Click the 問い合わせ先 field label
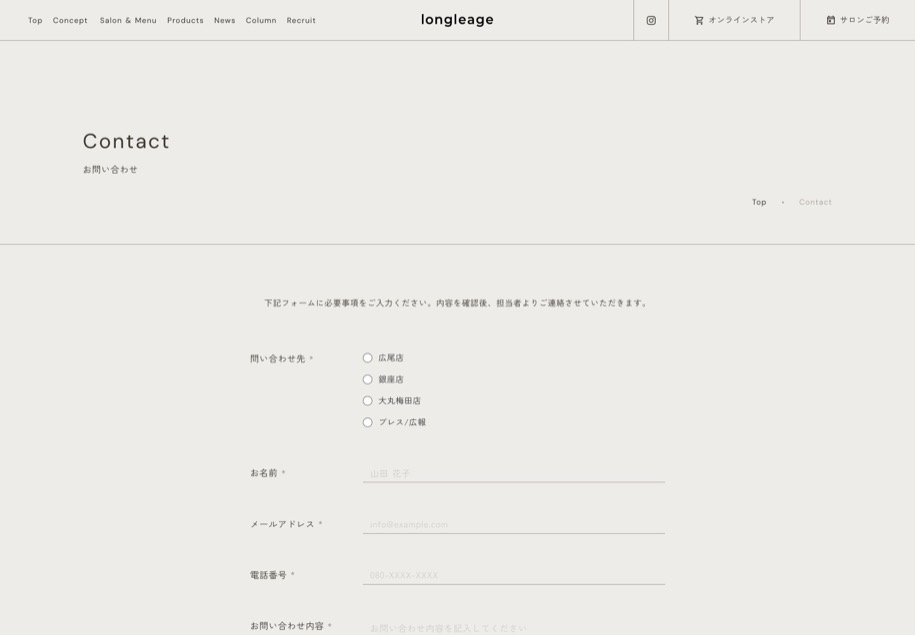 coord(278,358)
